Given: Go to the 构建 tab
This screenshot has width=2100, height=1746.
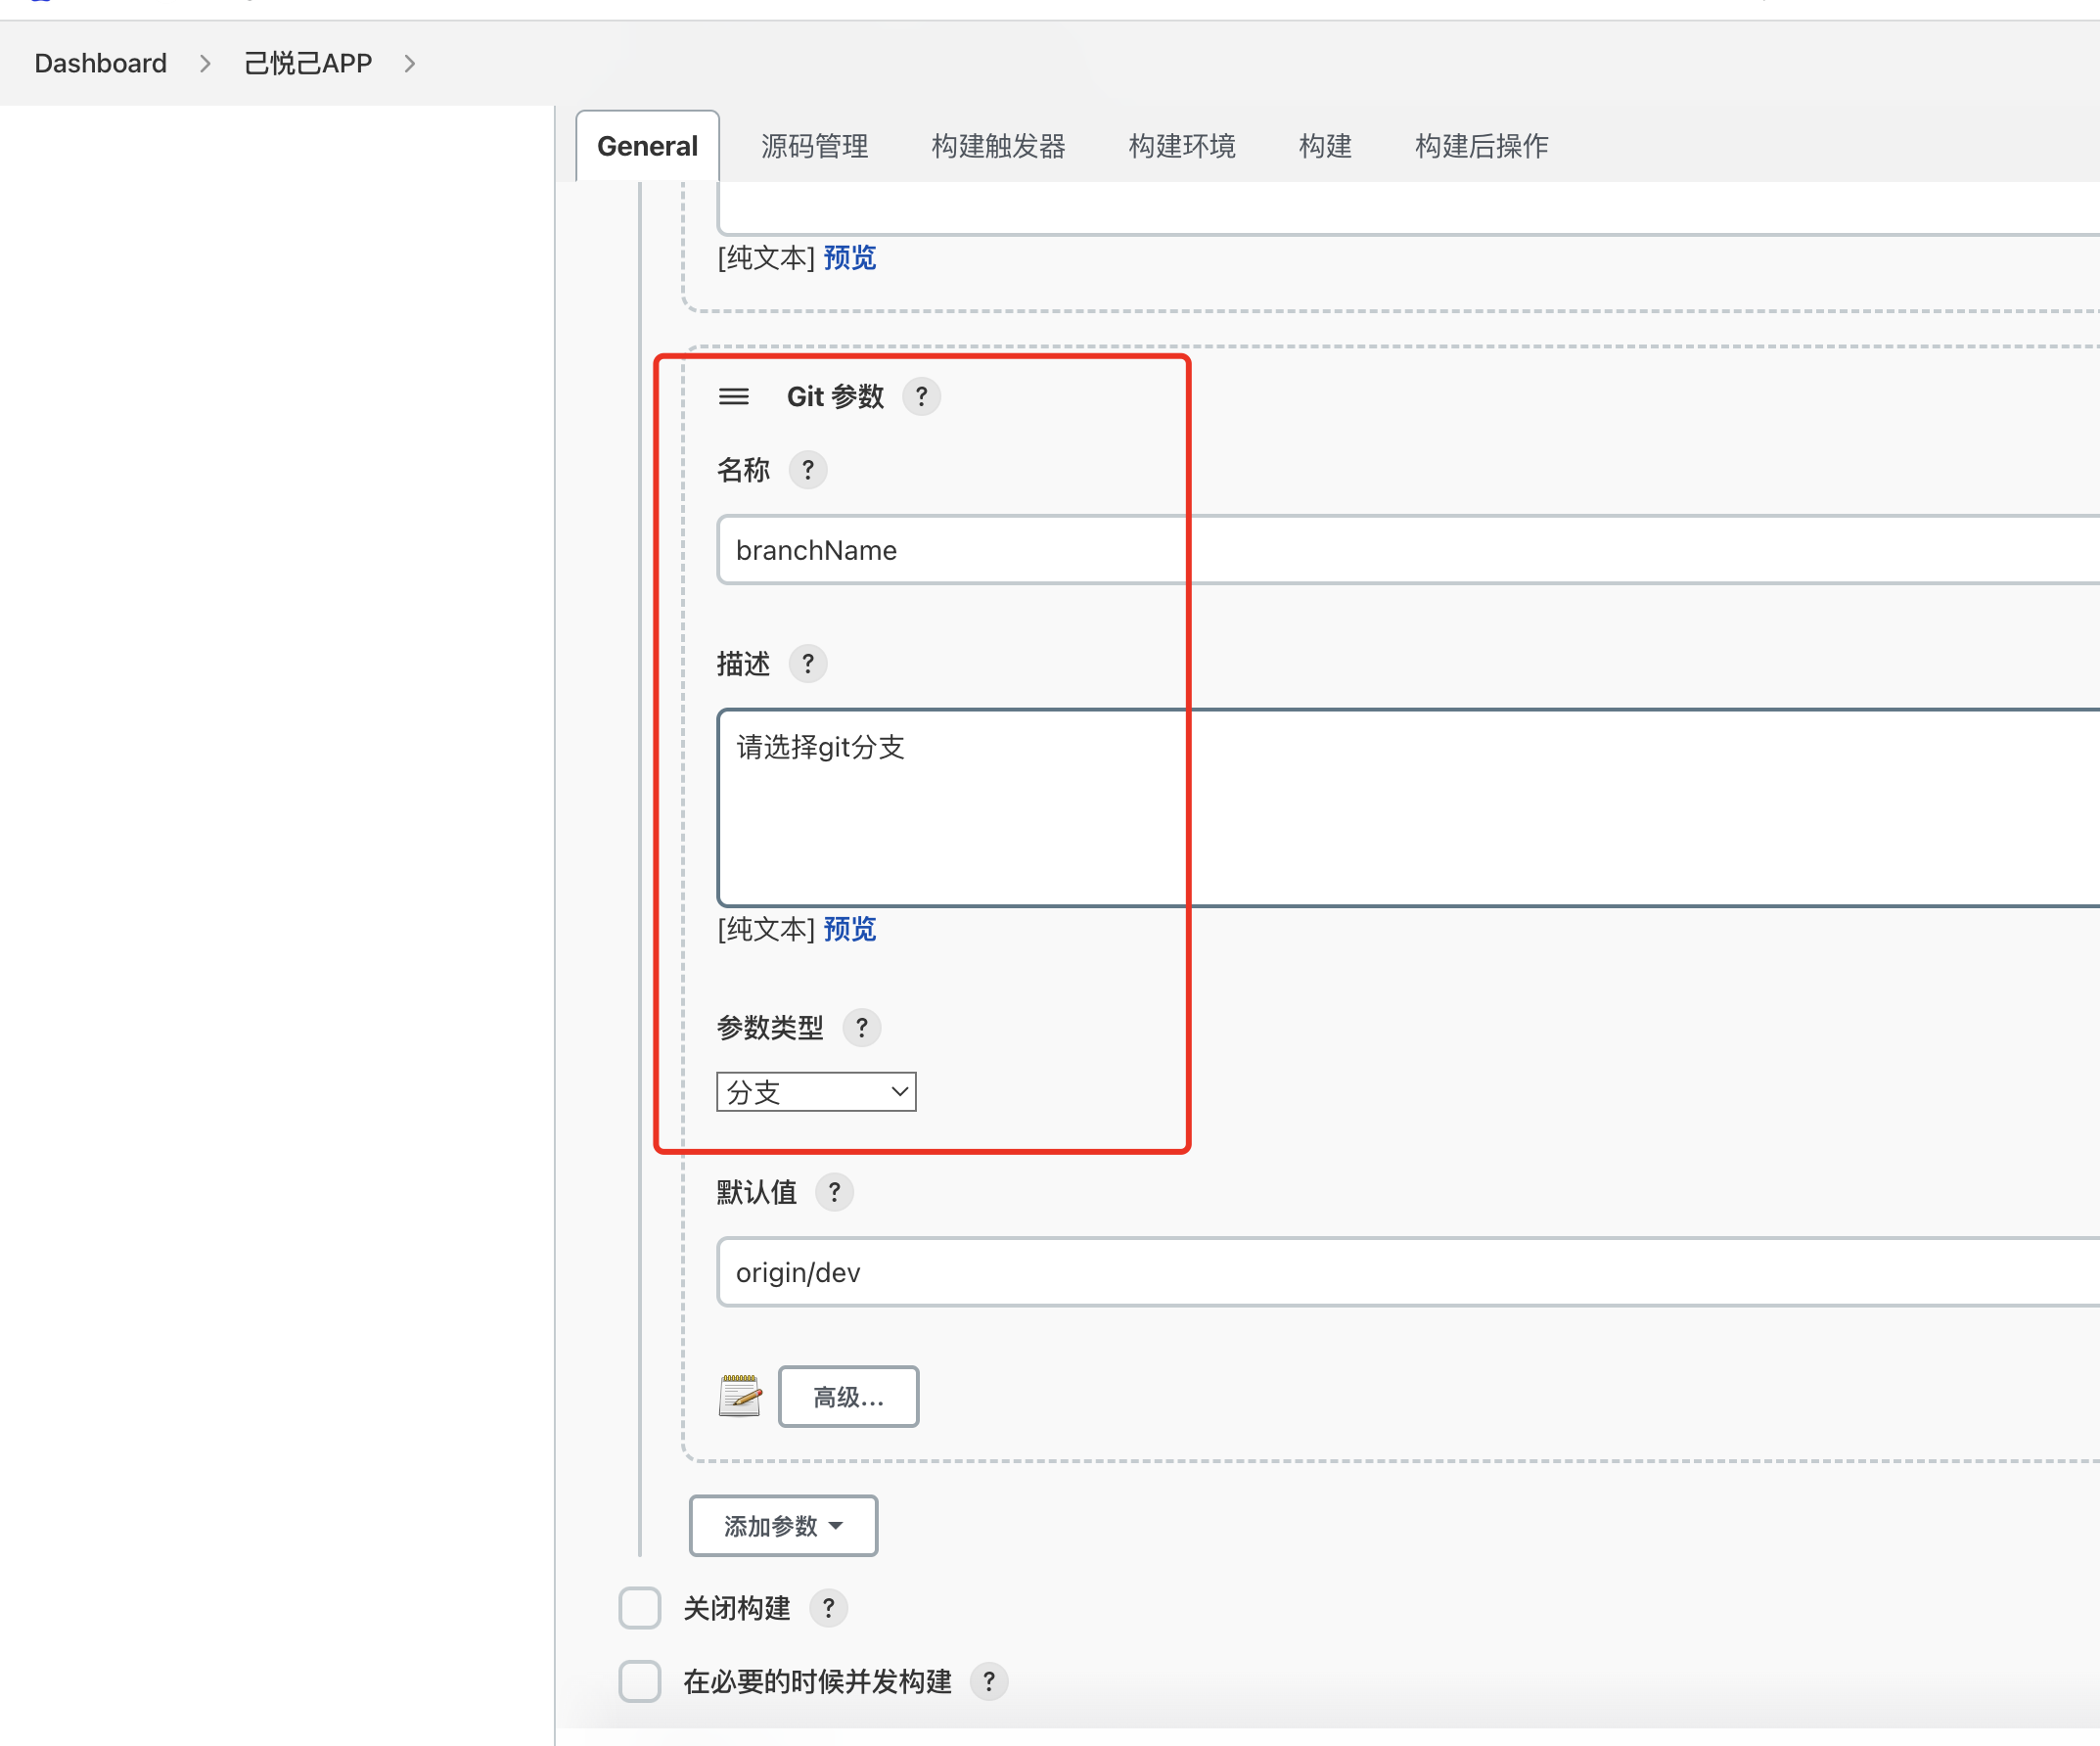Looking at the screenshot, I should coord(1325,146).
